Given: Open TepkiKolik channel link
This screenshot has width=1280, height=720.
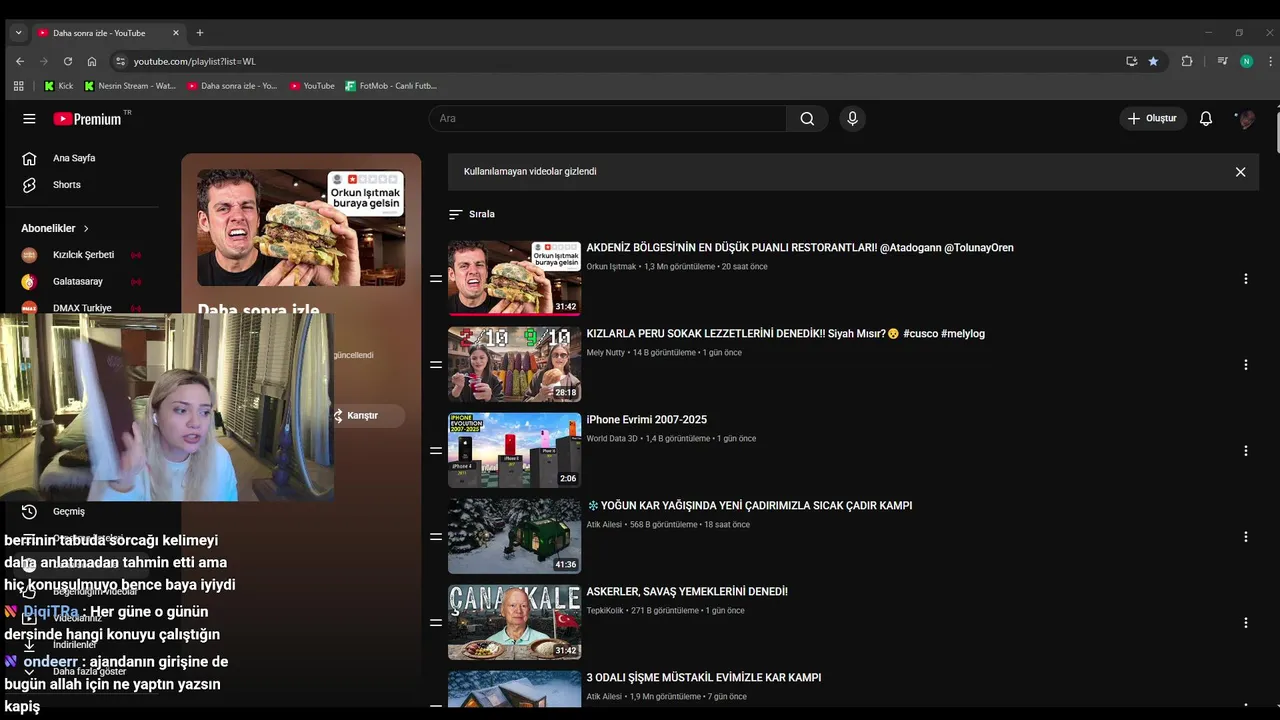Looking at the screenshot, I should point(606,611).
